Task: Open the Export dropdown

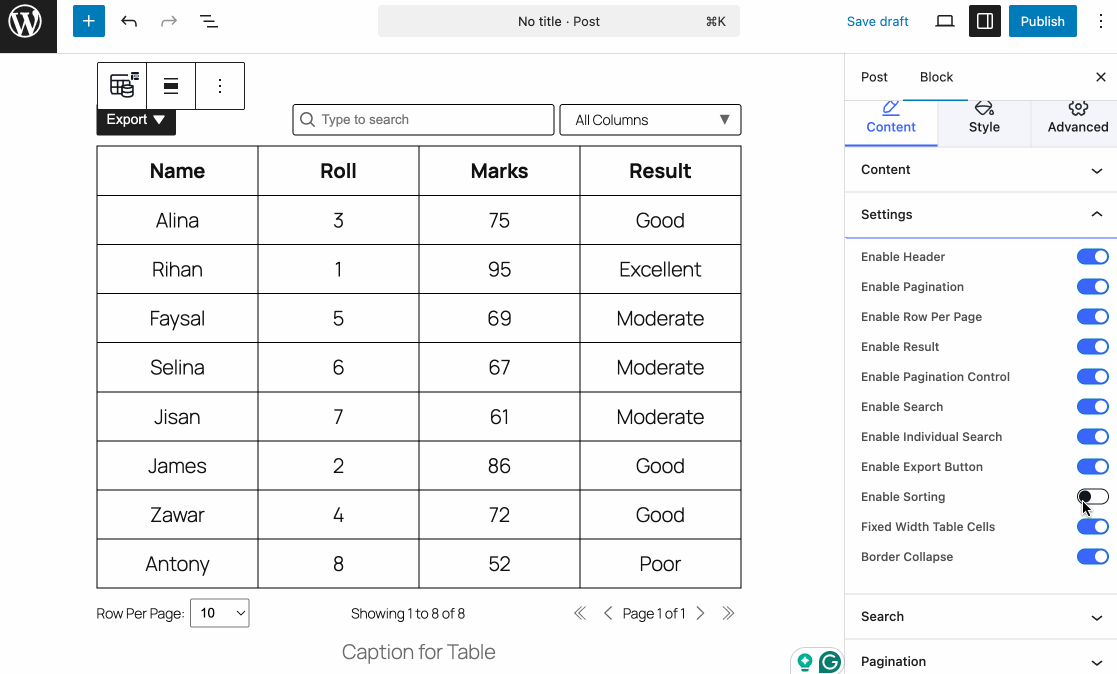Action: click(135, 119)
